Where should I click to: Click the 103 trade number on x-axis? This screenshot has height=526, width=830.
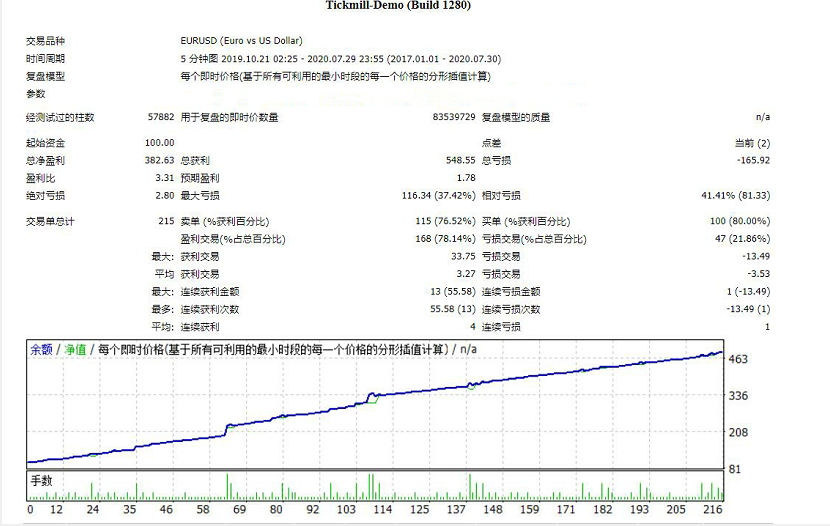[346, 509]
